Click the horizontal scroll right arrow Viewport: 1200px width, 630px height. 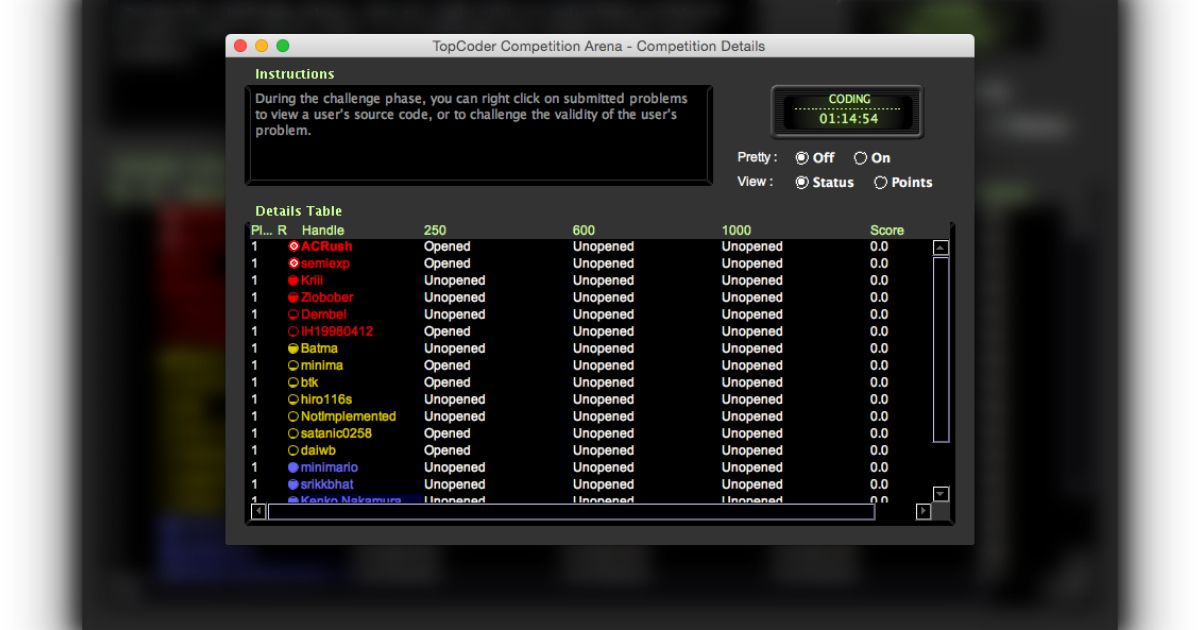tap(923, 512)
